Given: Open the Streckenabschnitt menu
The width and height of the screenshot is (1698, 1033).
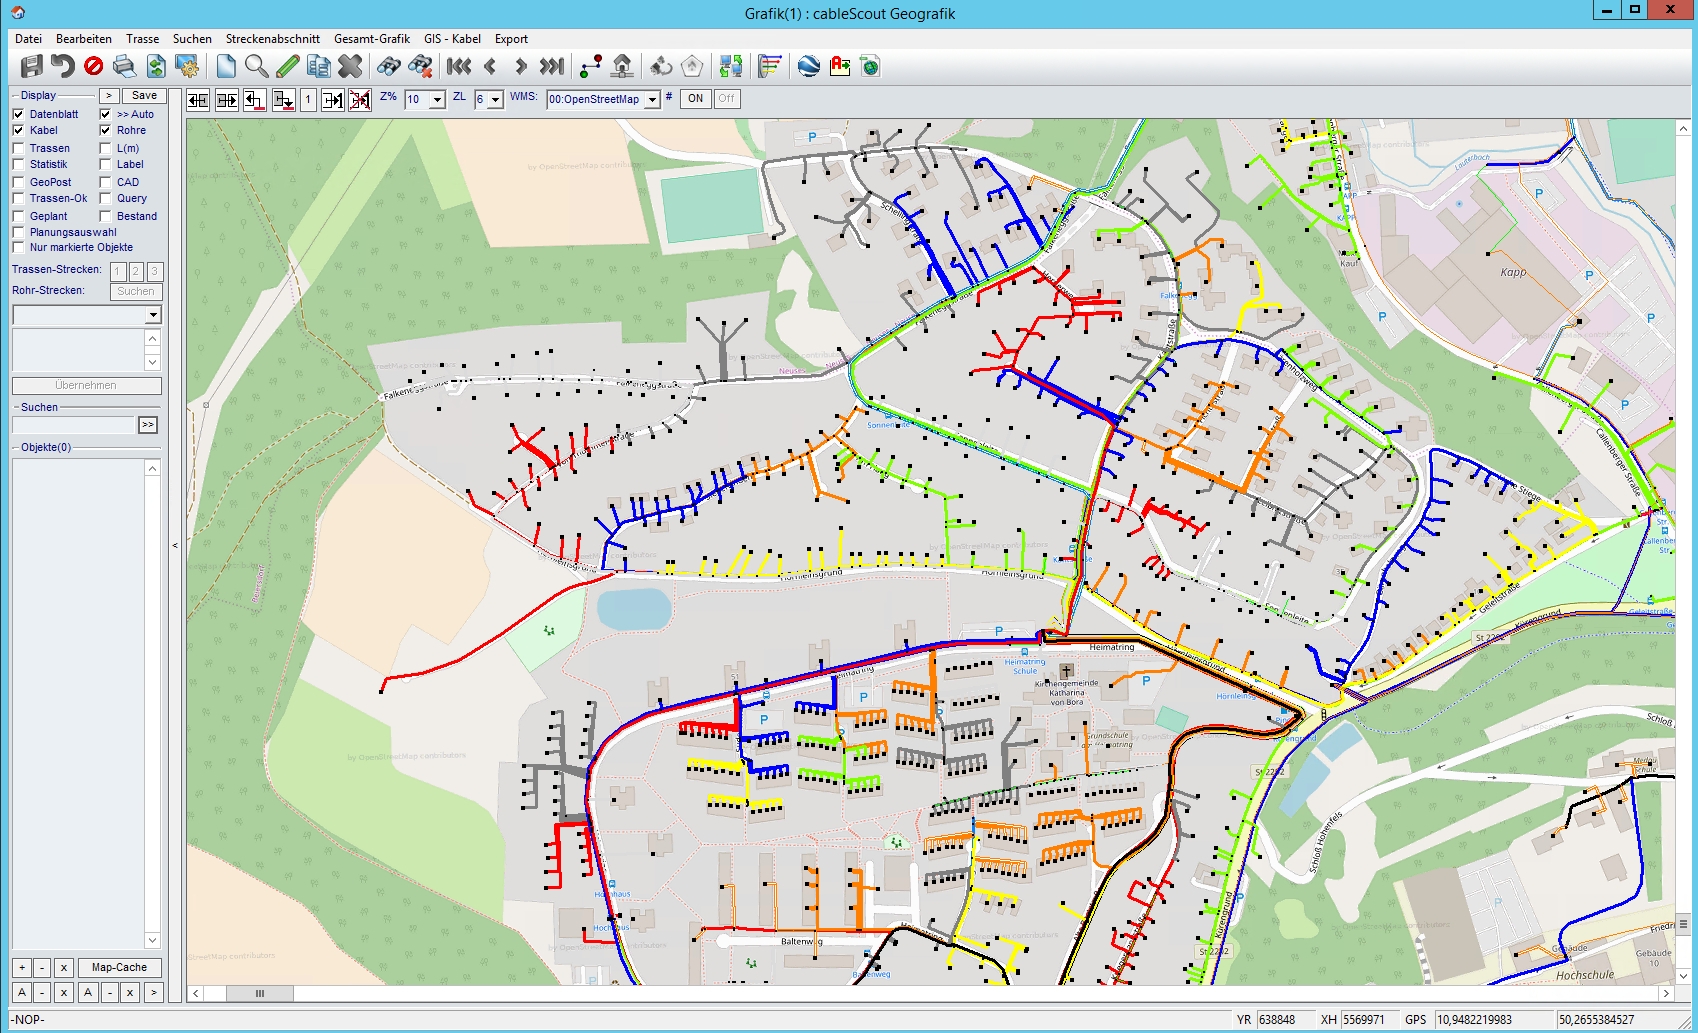Looking at the screenshot, I should [x=272, y=39].
